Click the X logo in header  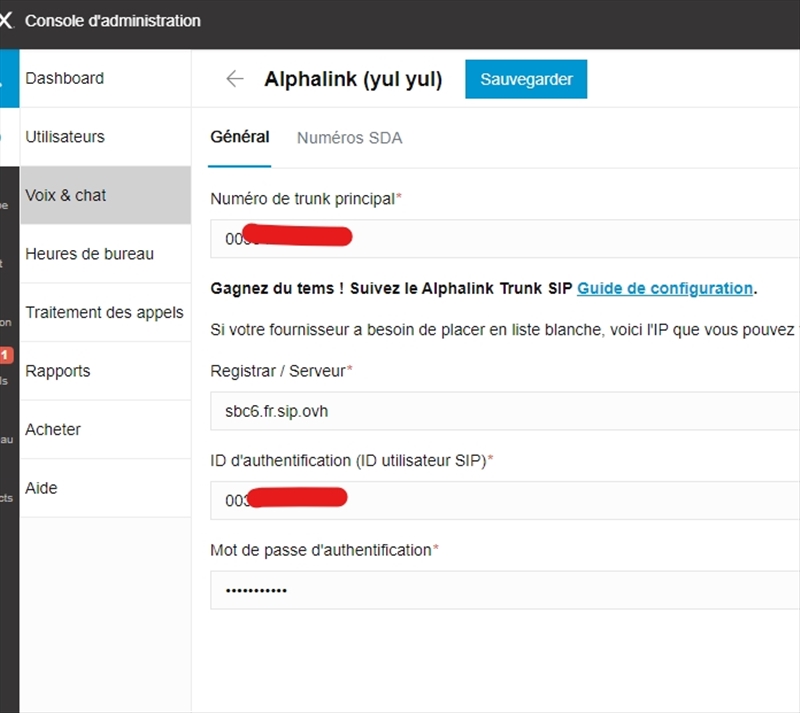click(x=6, y=21)
